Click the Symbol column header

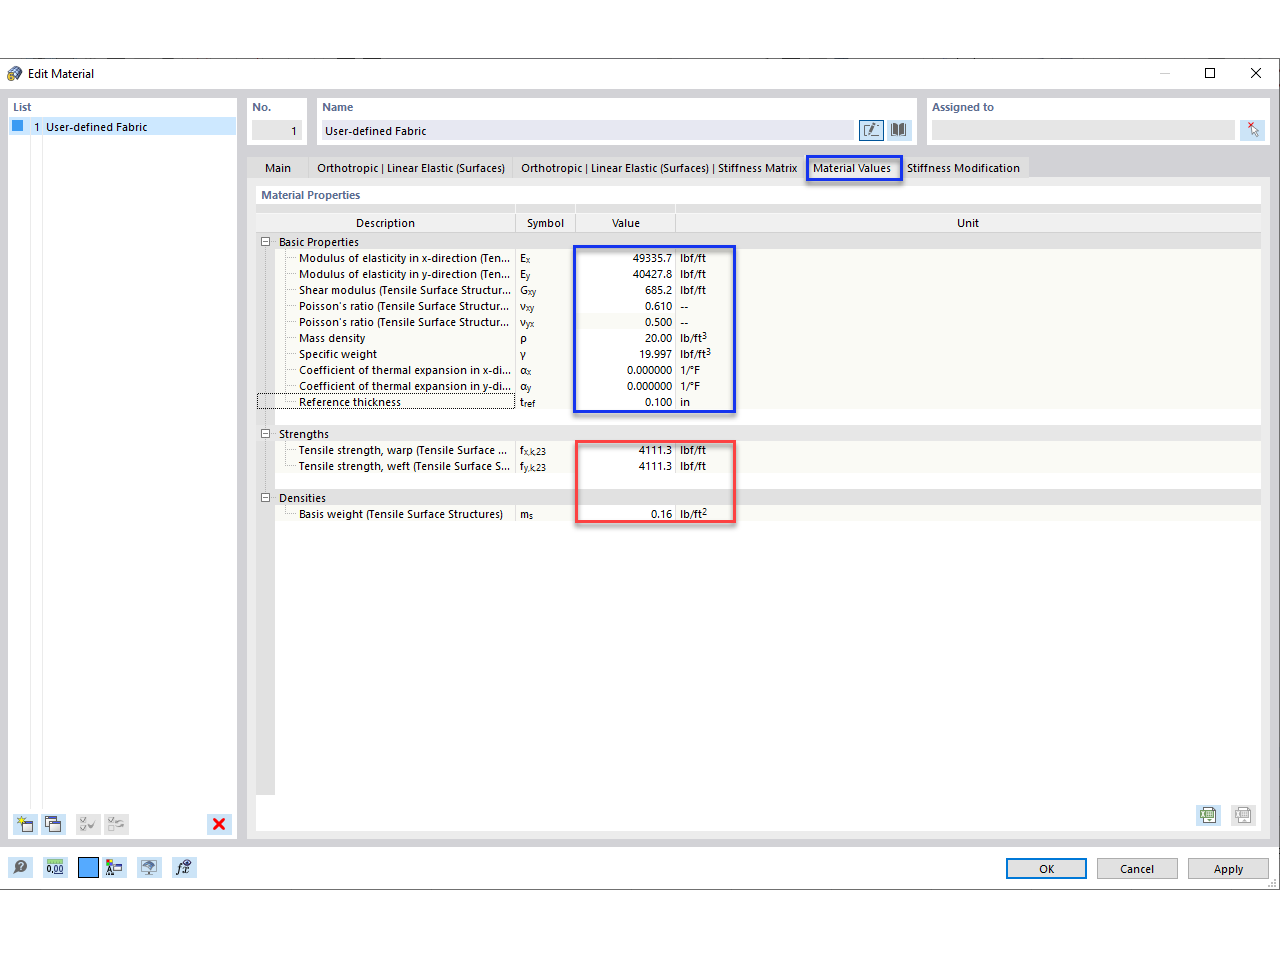pyautogui.click(x=545, y=223)
